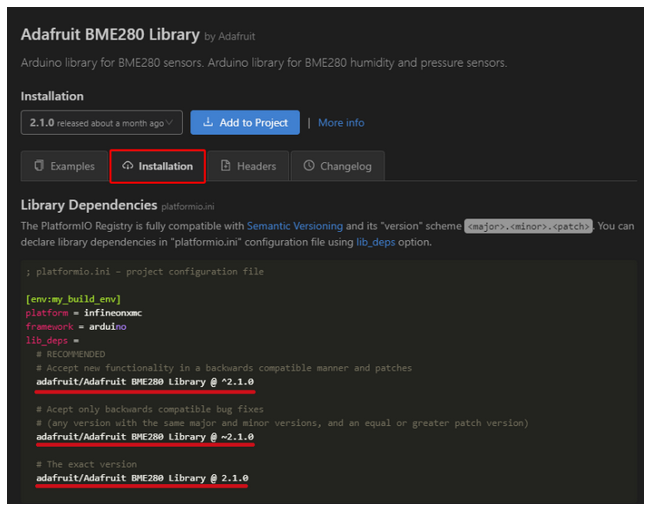Click the platformio.ini project configuration comment
The image size is (651, 512).
[145, 272]
